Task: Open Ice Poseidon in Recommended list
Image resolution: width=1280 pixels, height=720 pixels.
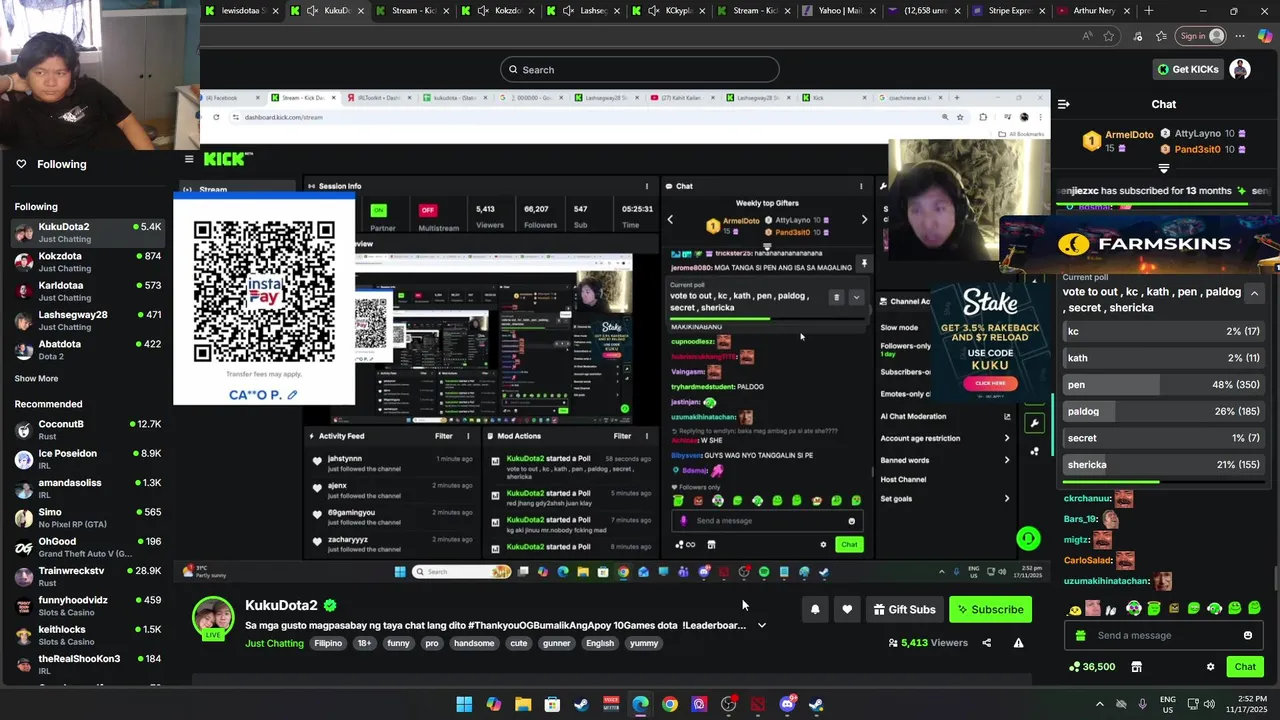Action: (88, 460)
